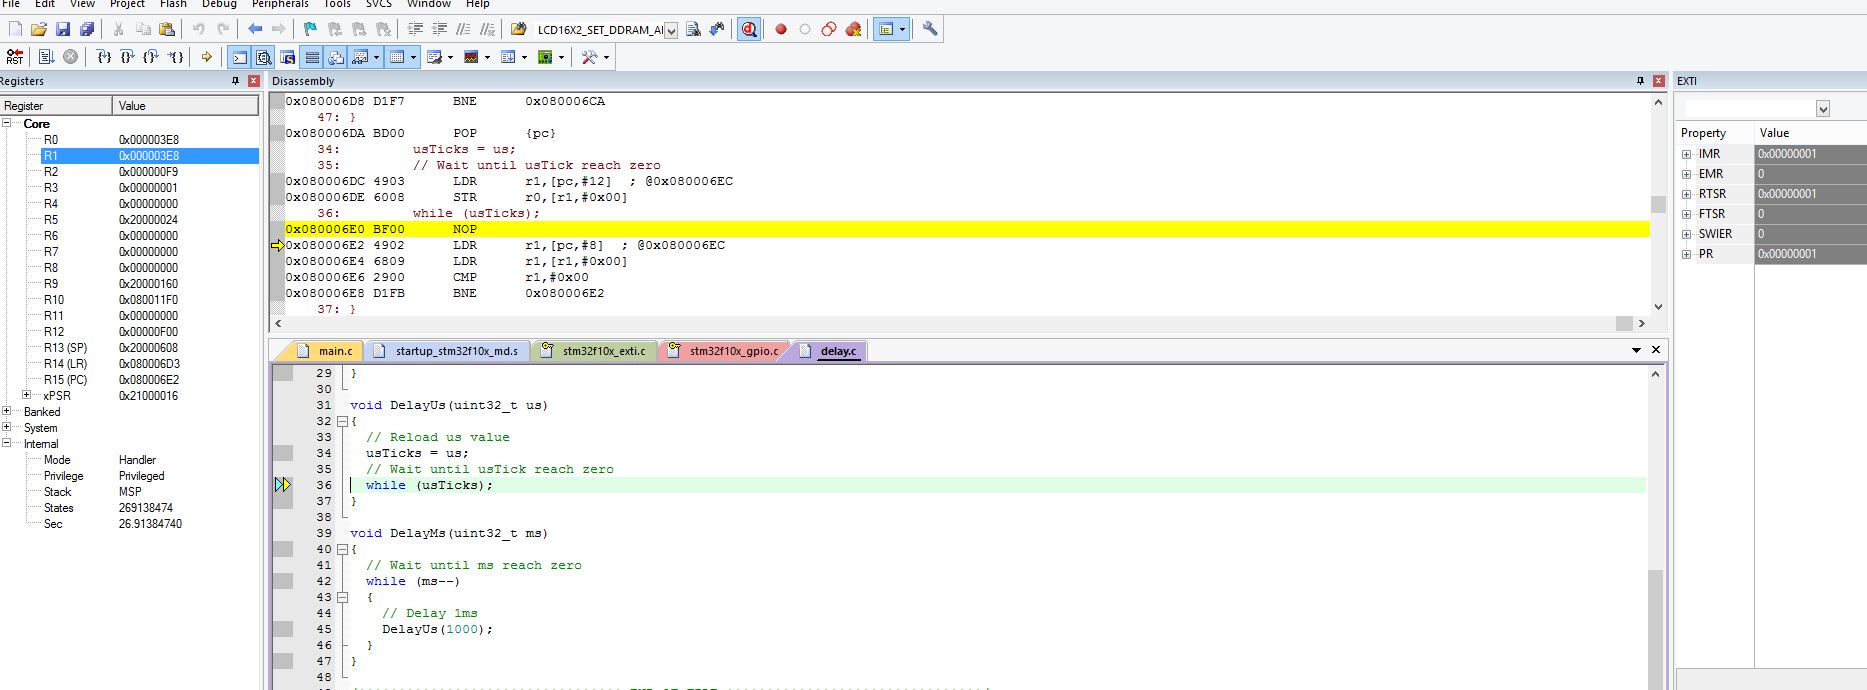This screenshot has height=690, width=1867.
Task: Open Memory windows icon
Action: 397,57
